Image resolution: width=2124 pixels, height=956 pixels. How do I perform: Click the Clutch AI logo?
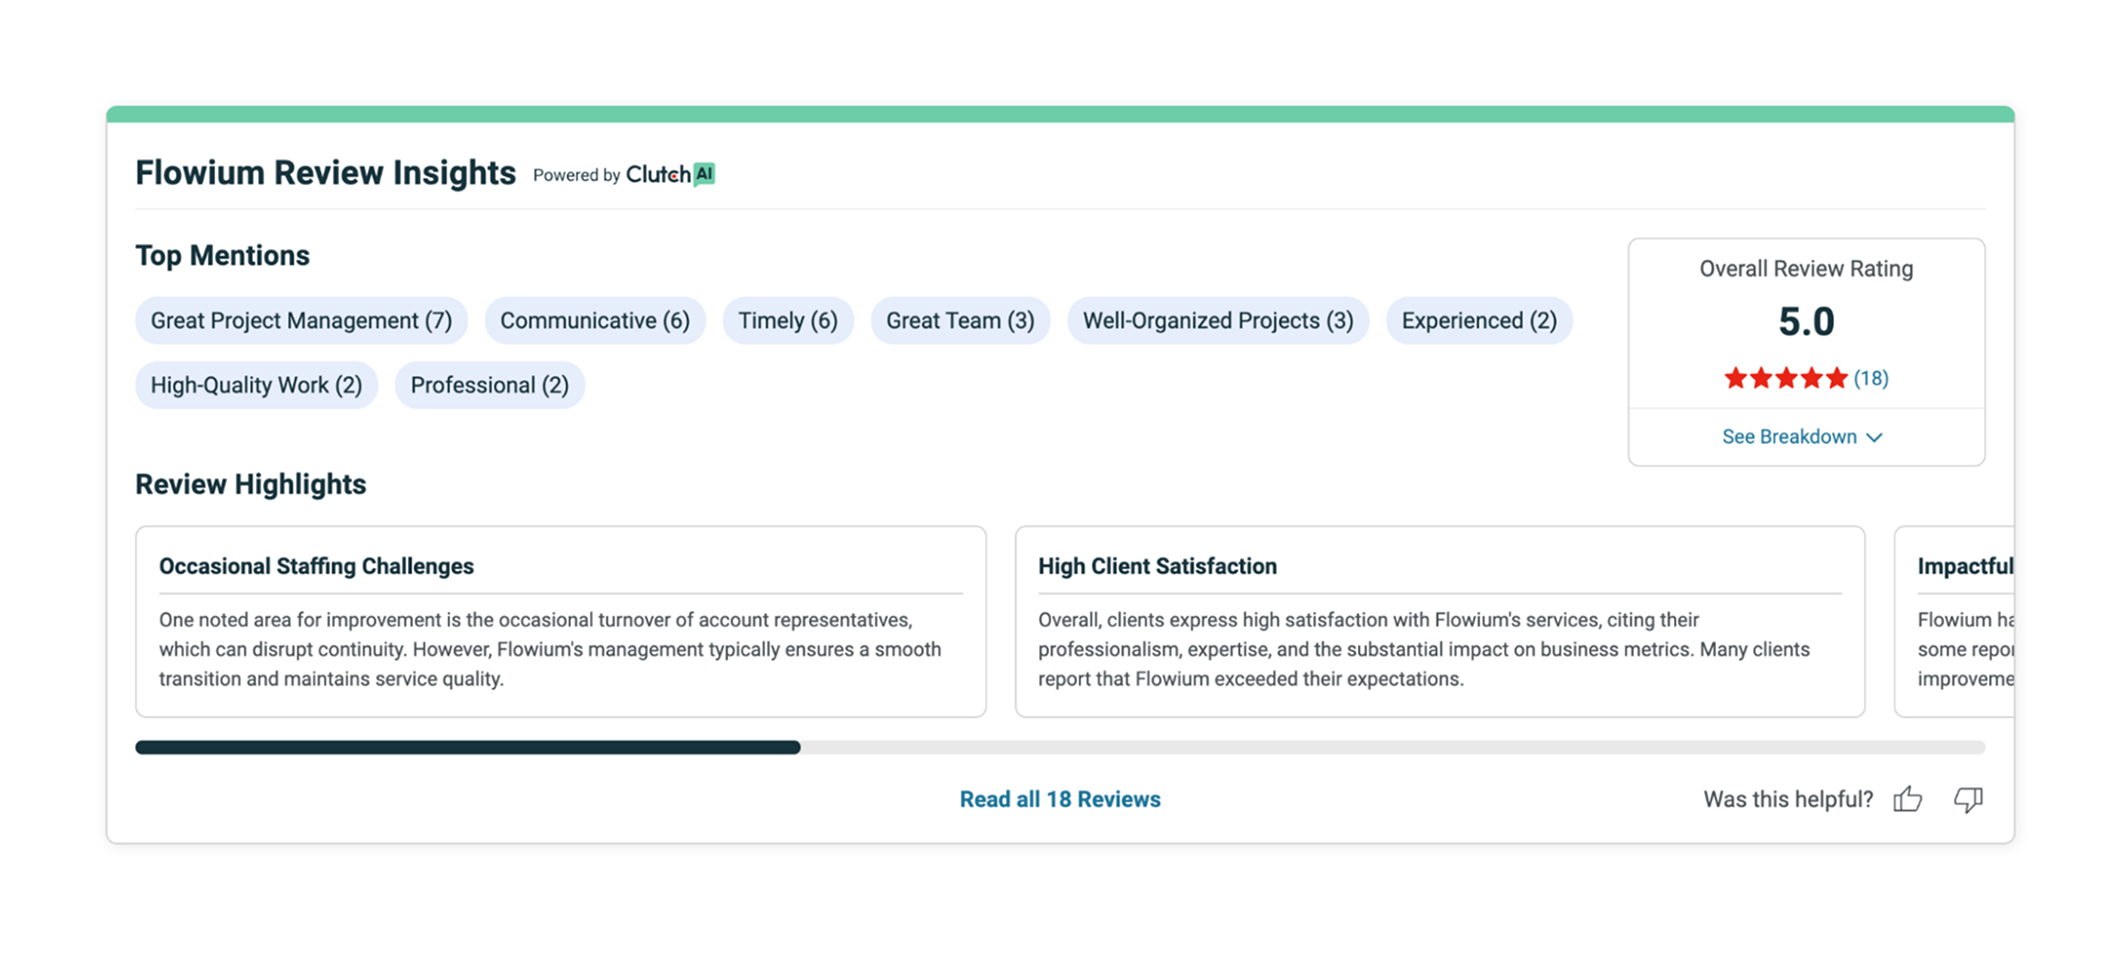[670, 174]
